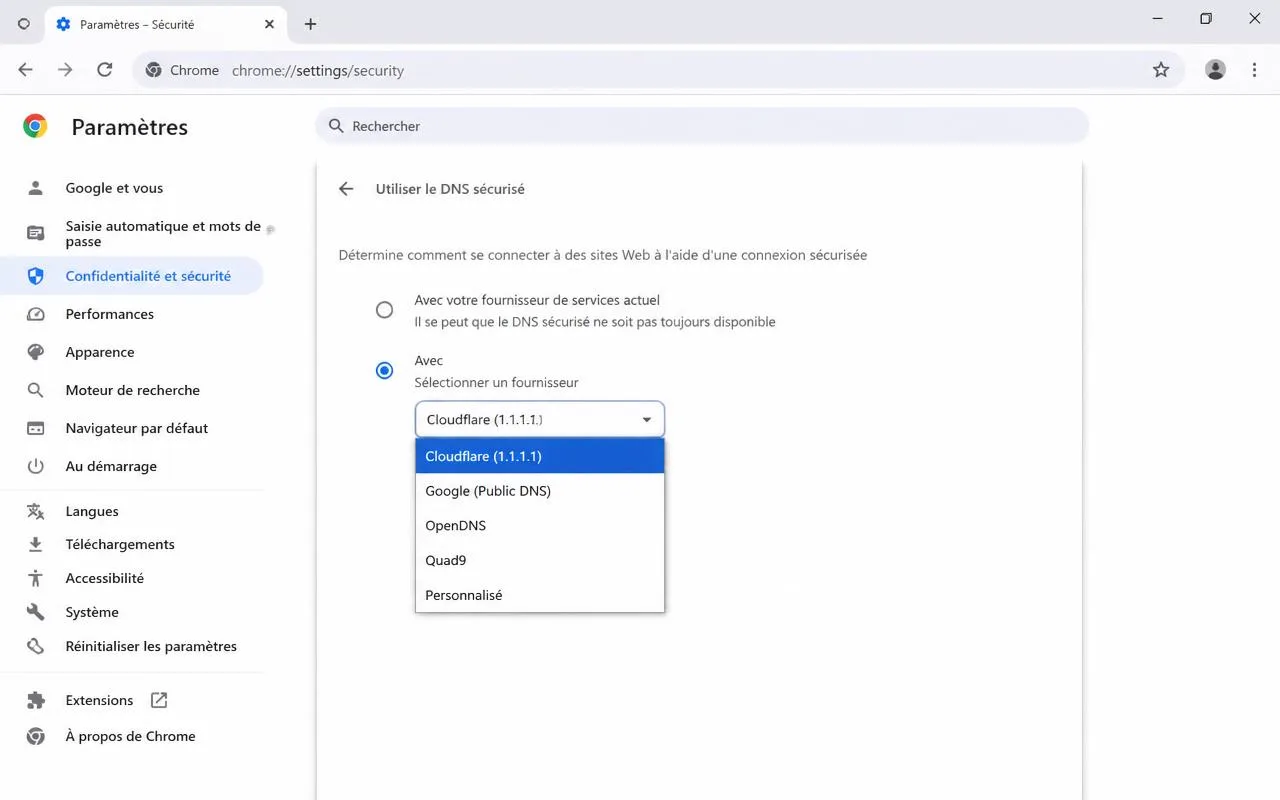Choose Google (Public DNS) in the list
Screen dimensions: 1280x800
point(540,491)
